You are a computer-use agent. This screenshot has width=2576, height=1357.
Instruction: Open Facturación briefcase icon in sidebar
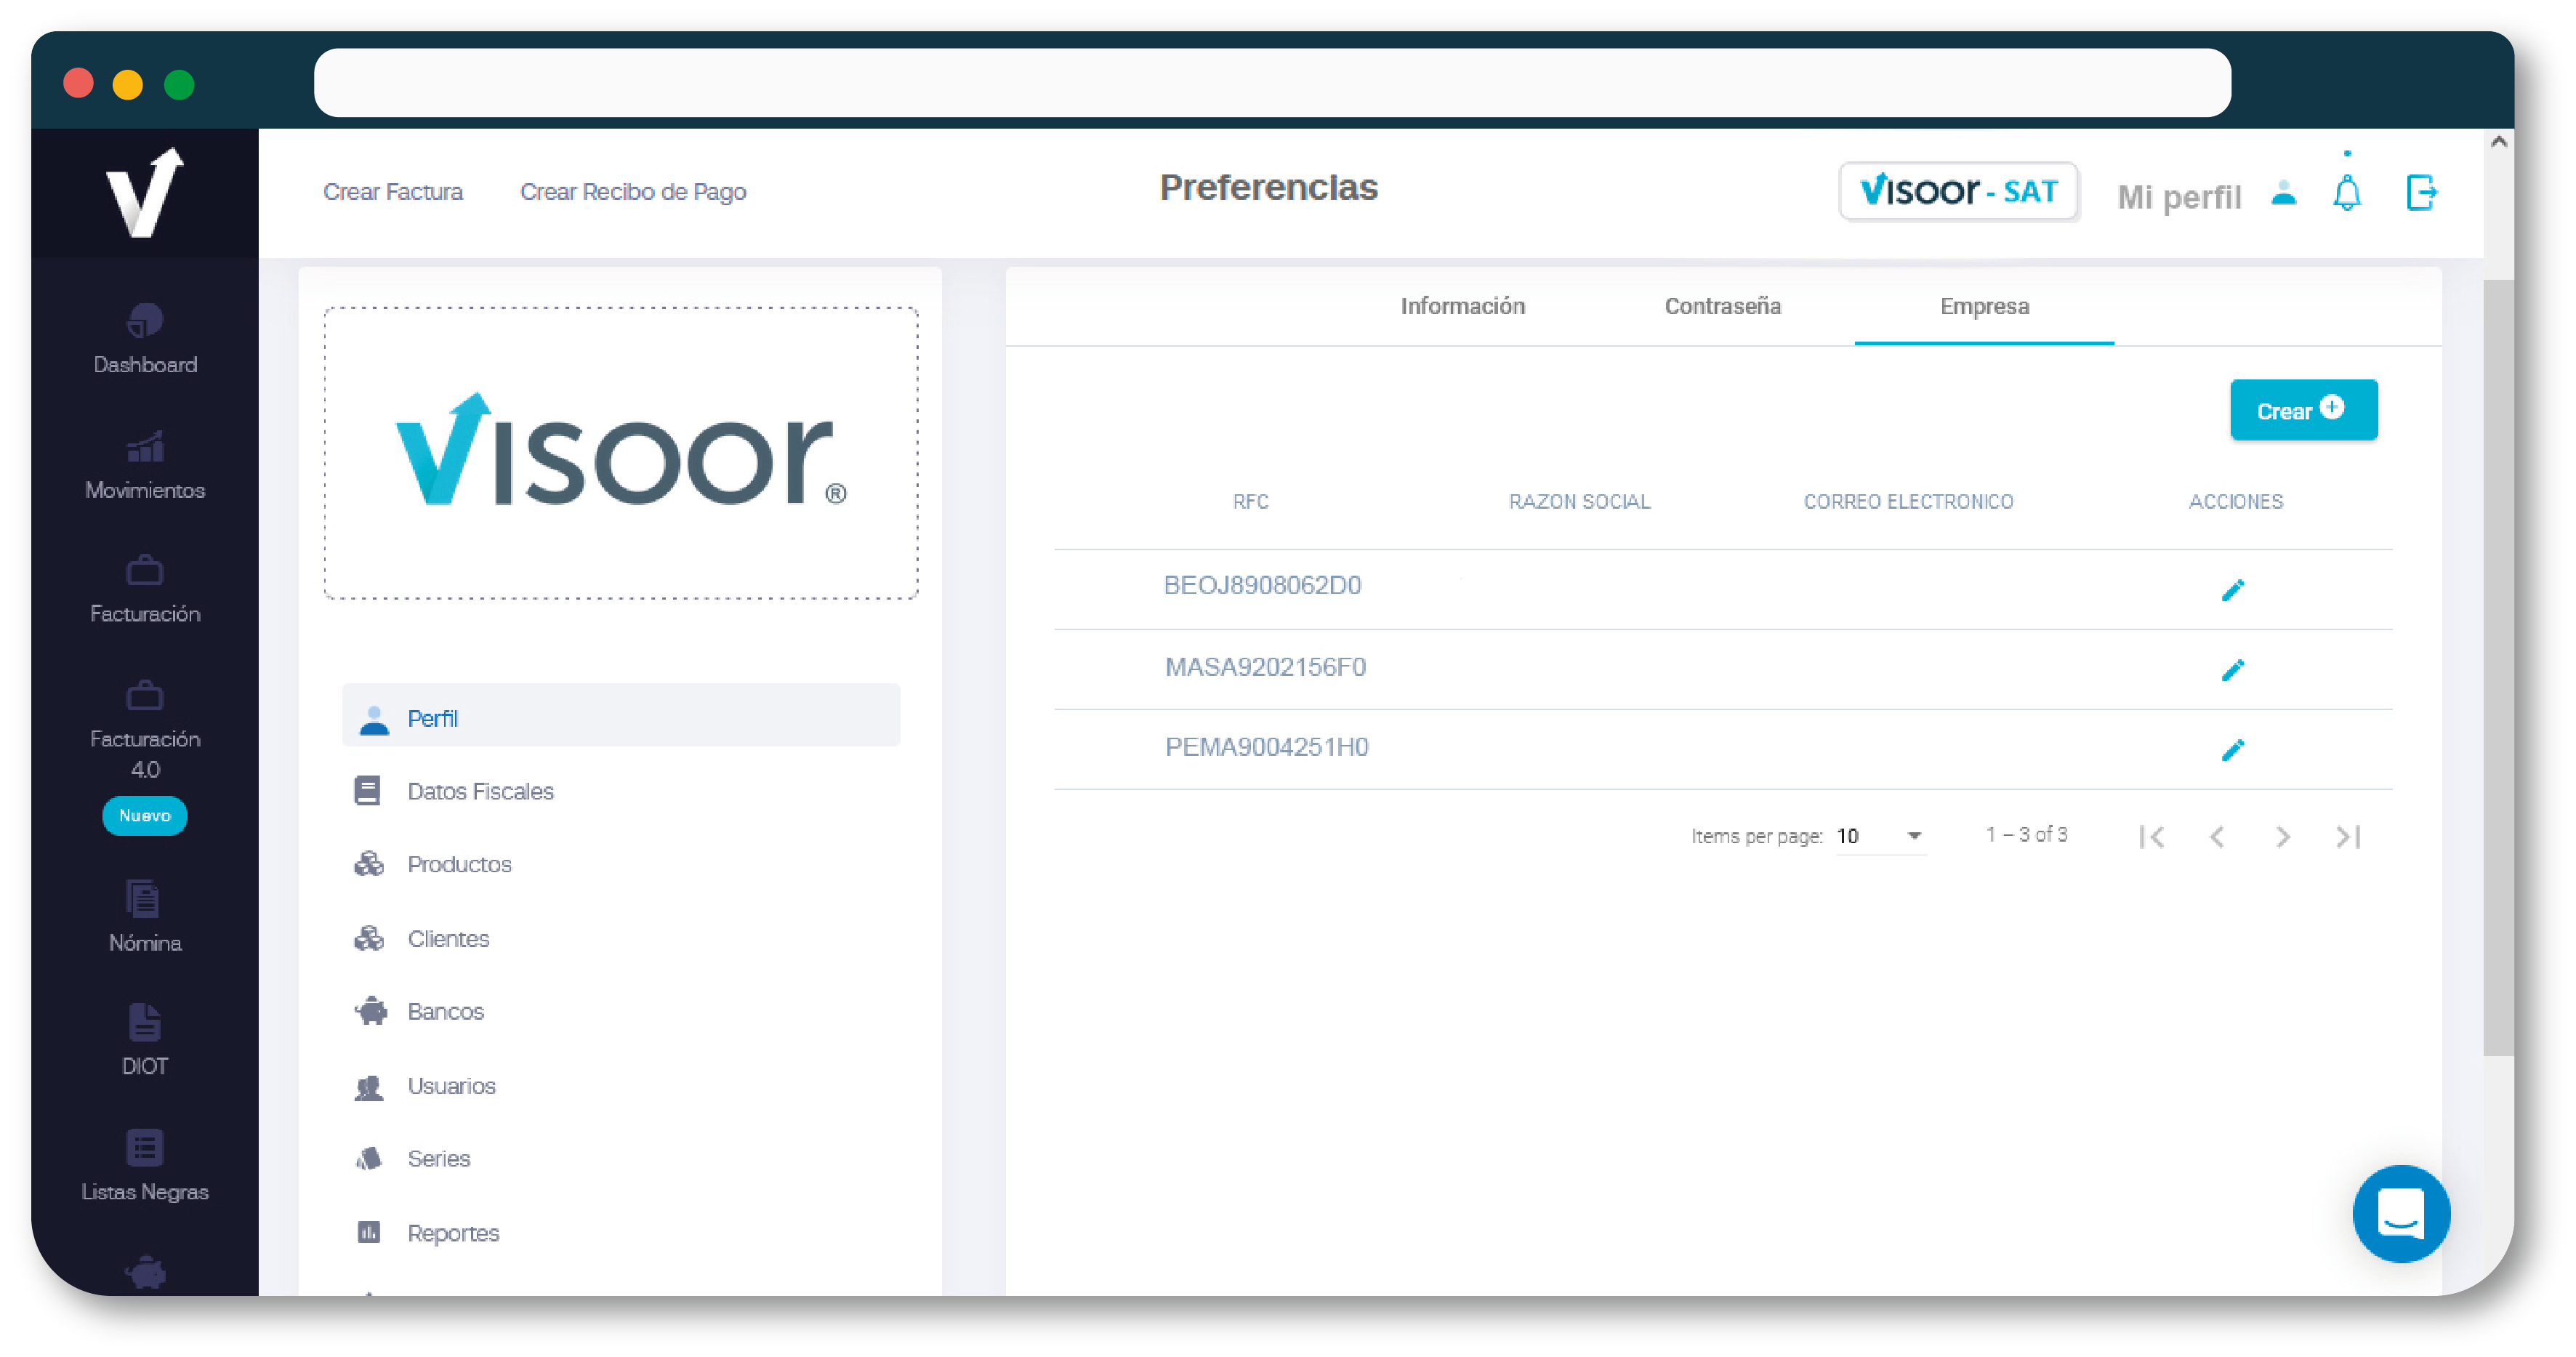point(145,570)
